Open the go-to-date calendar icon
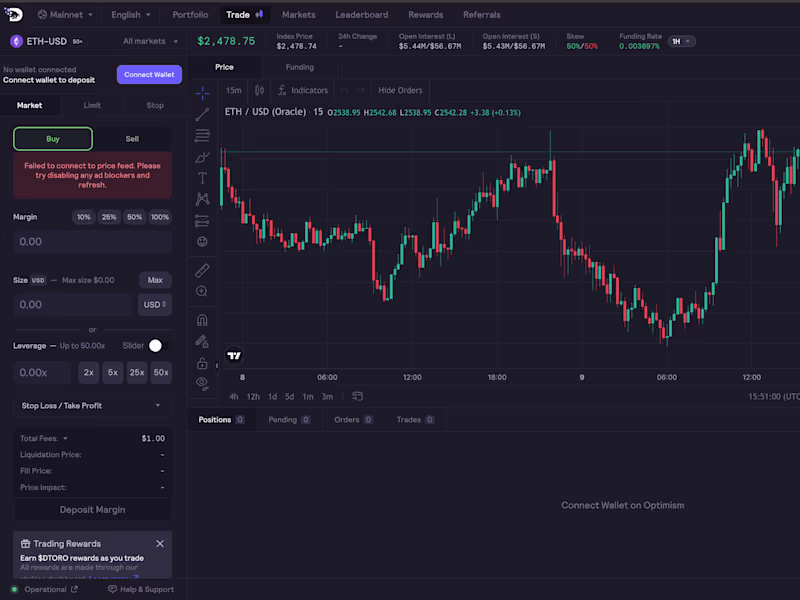Viewport: 800px width, 600px height. [x=357, y=396]
